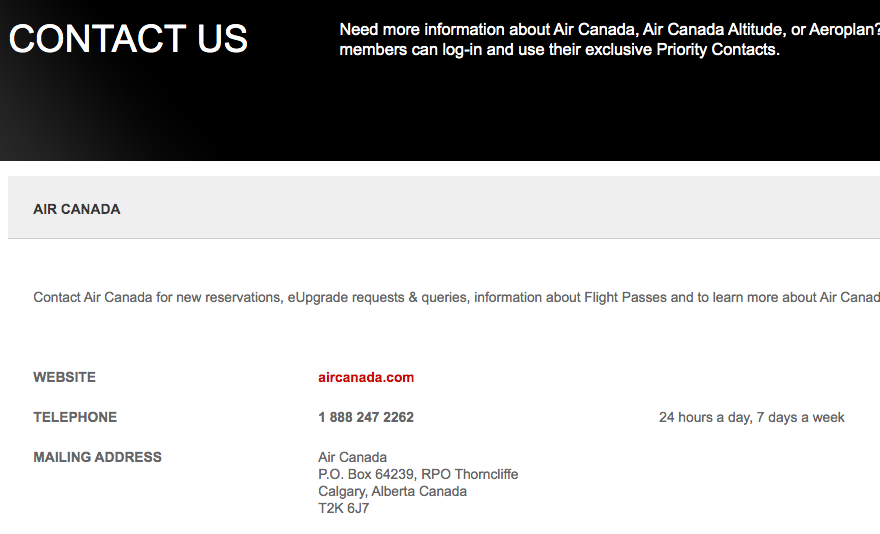Click the black header banner area below title

coord(440,112)
